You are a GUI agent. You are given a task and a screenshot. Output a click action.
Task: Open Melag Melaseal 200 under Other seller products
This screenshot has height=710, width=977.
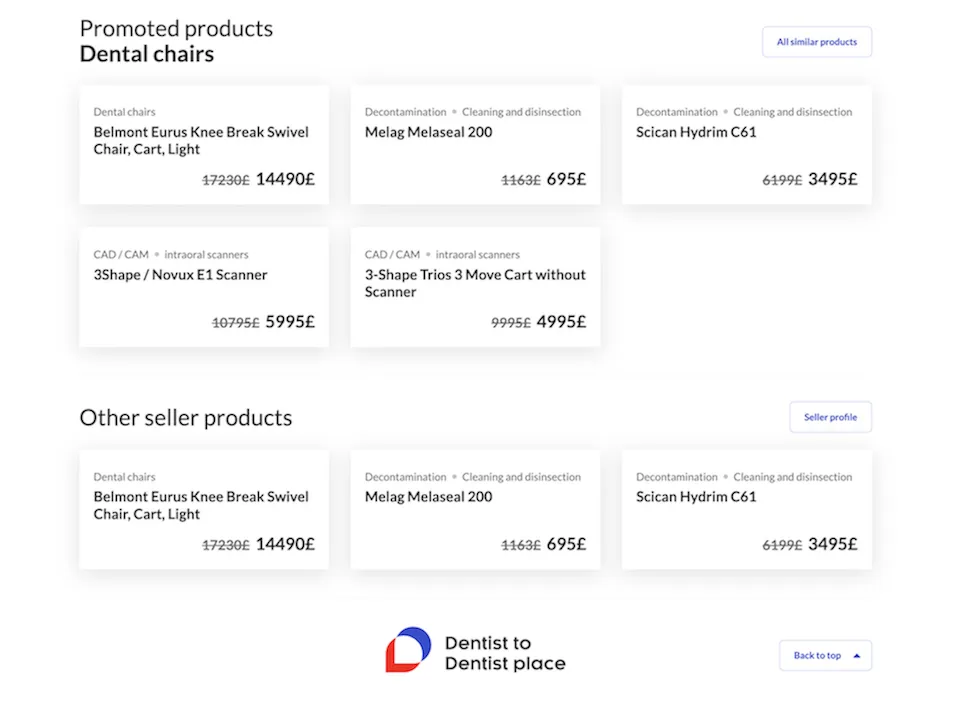click(x=475, y=509)
